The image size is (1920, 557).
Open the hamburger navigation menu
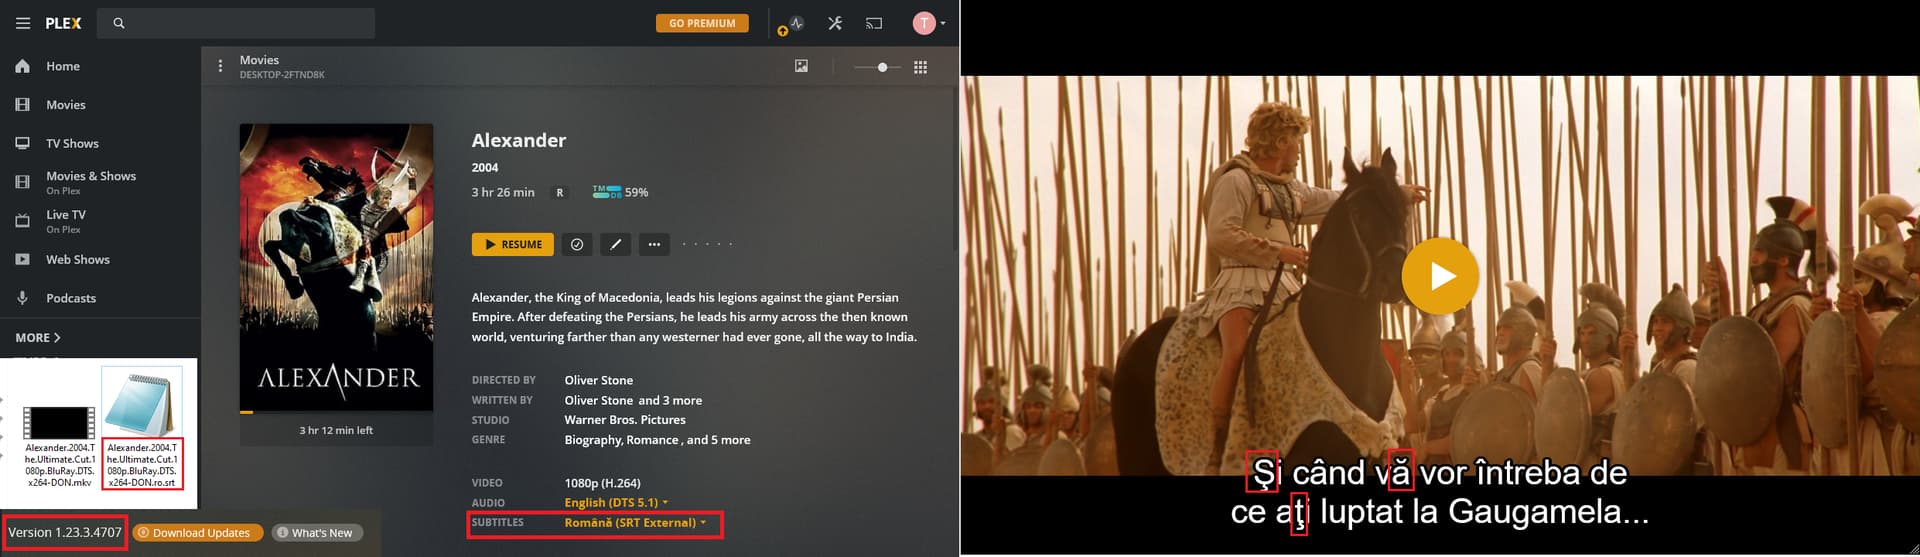pos(22,23)
